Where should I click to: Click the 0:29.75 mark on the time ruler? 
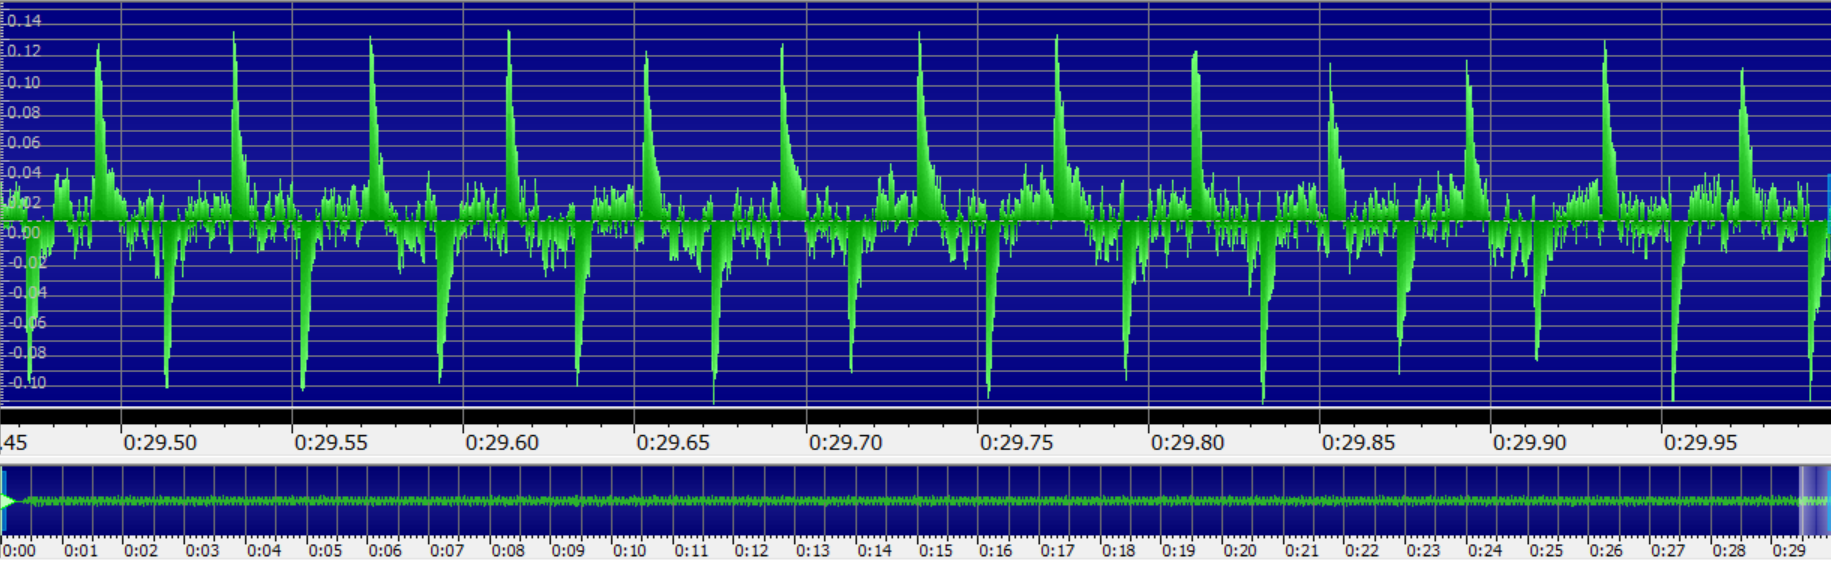tap(1016, 442)
